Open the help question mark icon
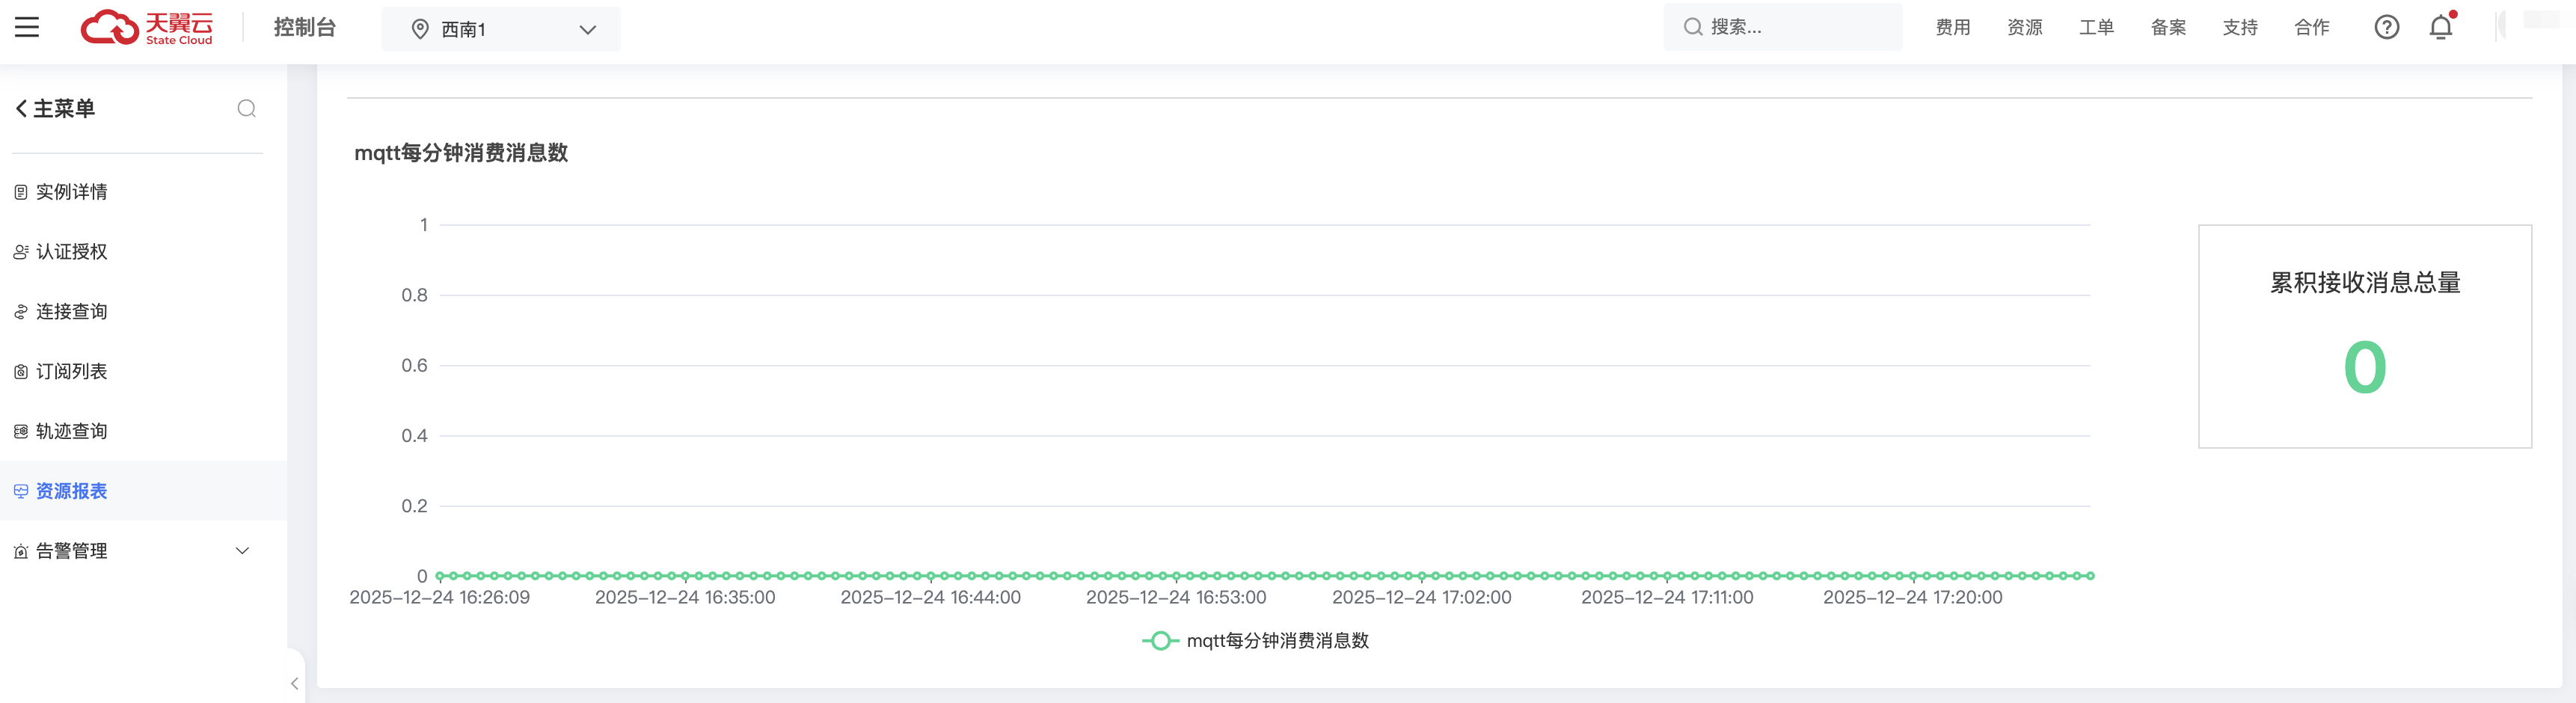2576x703 pixels. tap(2386, 27)
